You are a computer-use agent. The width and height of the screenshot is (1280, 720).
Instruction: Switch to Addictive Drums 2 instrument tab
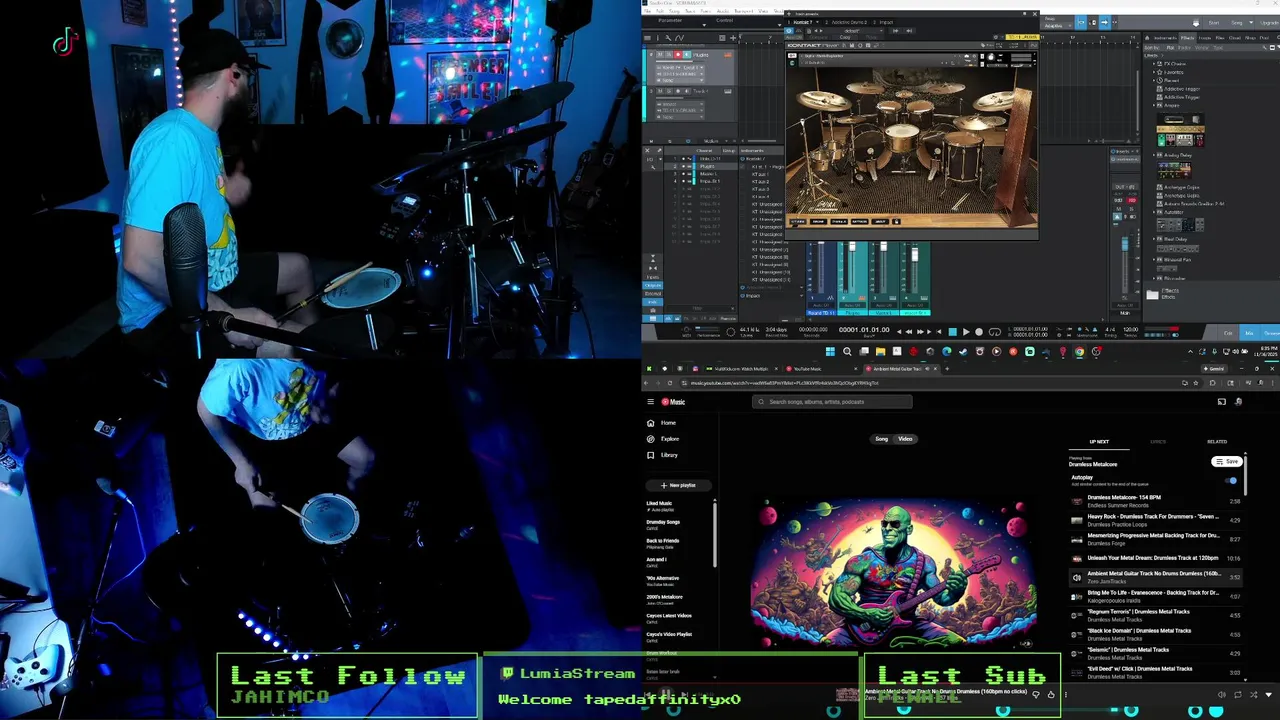[x=849, y=22]
